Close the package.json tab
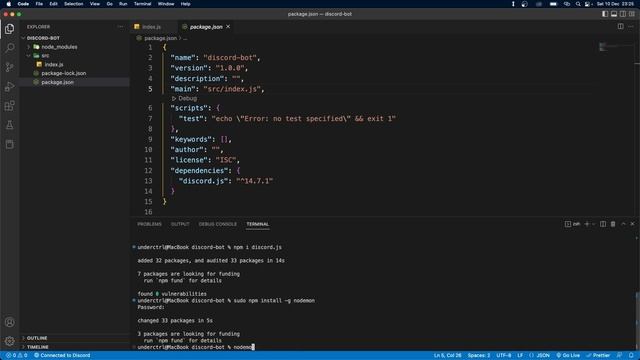 [228, 27]
